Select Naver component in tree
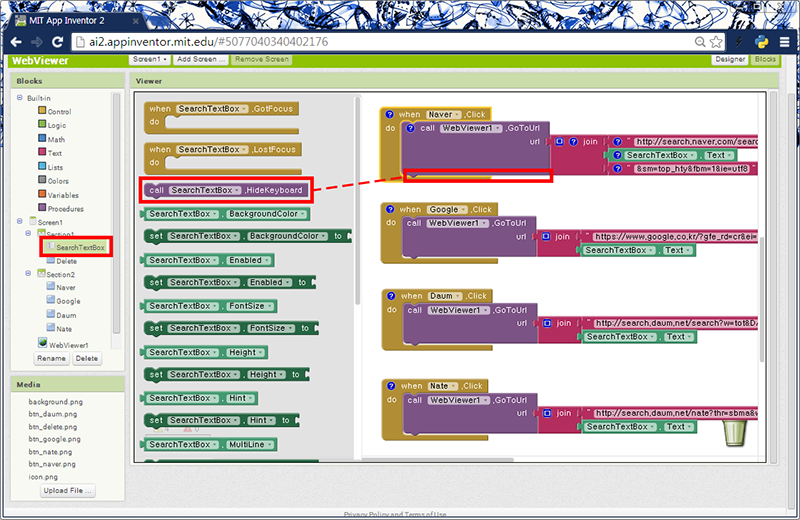This screenshot has width=800, height=520. (61, 287)
